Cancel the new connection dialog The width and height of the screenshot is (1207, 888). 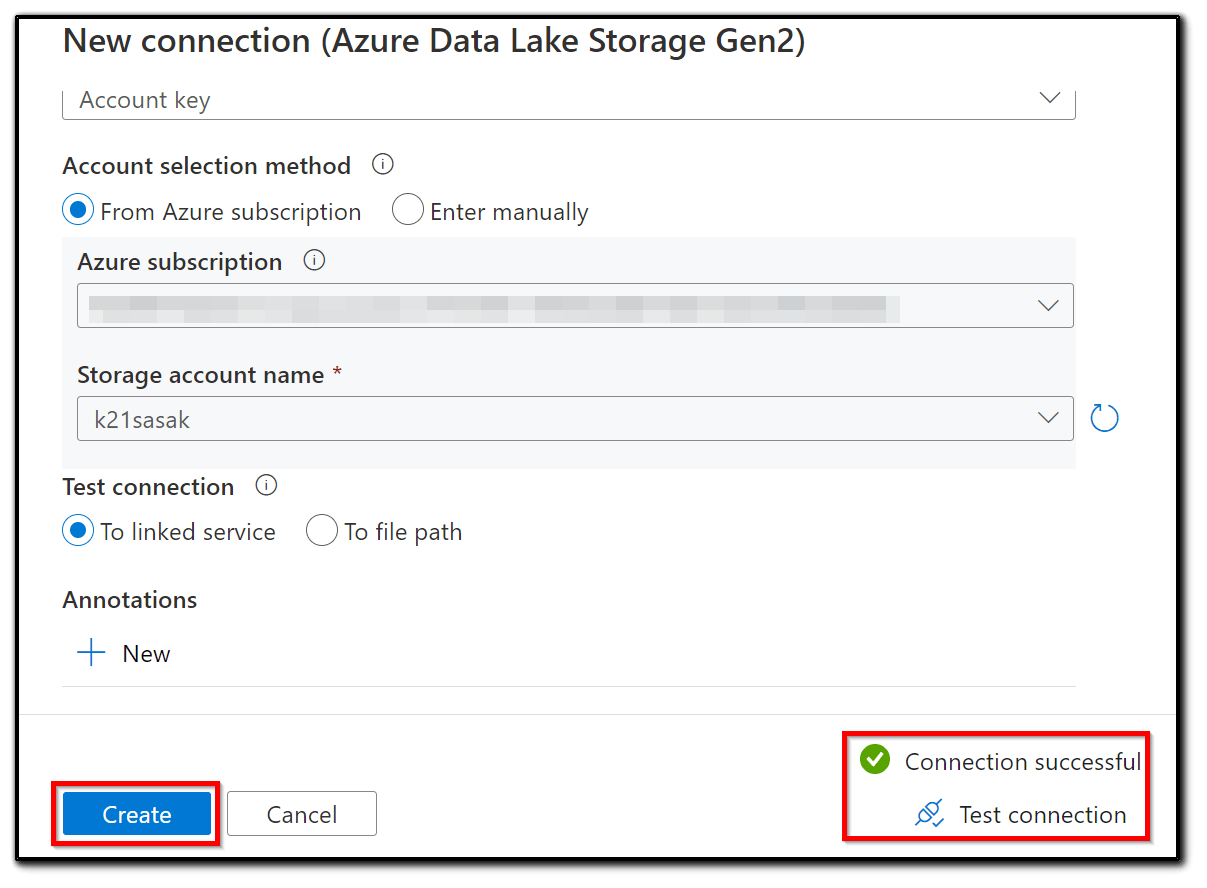click(301, 813)
